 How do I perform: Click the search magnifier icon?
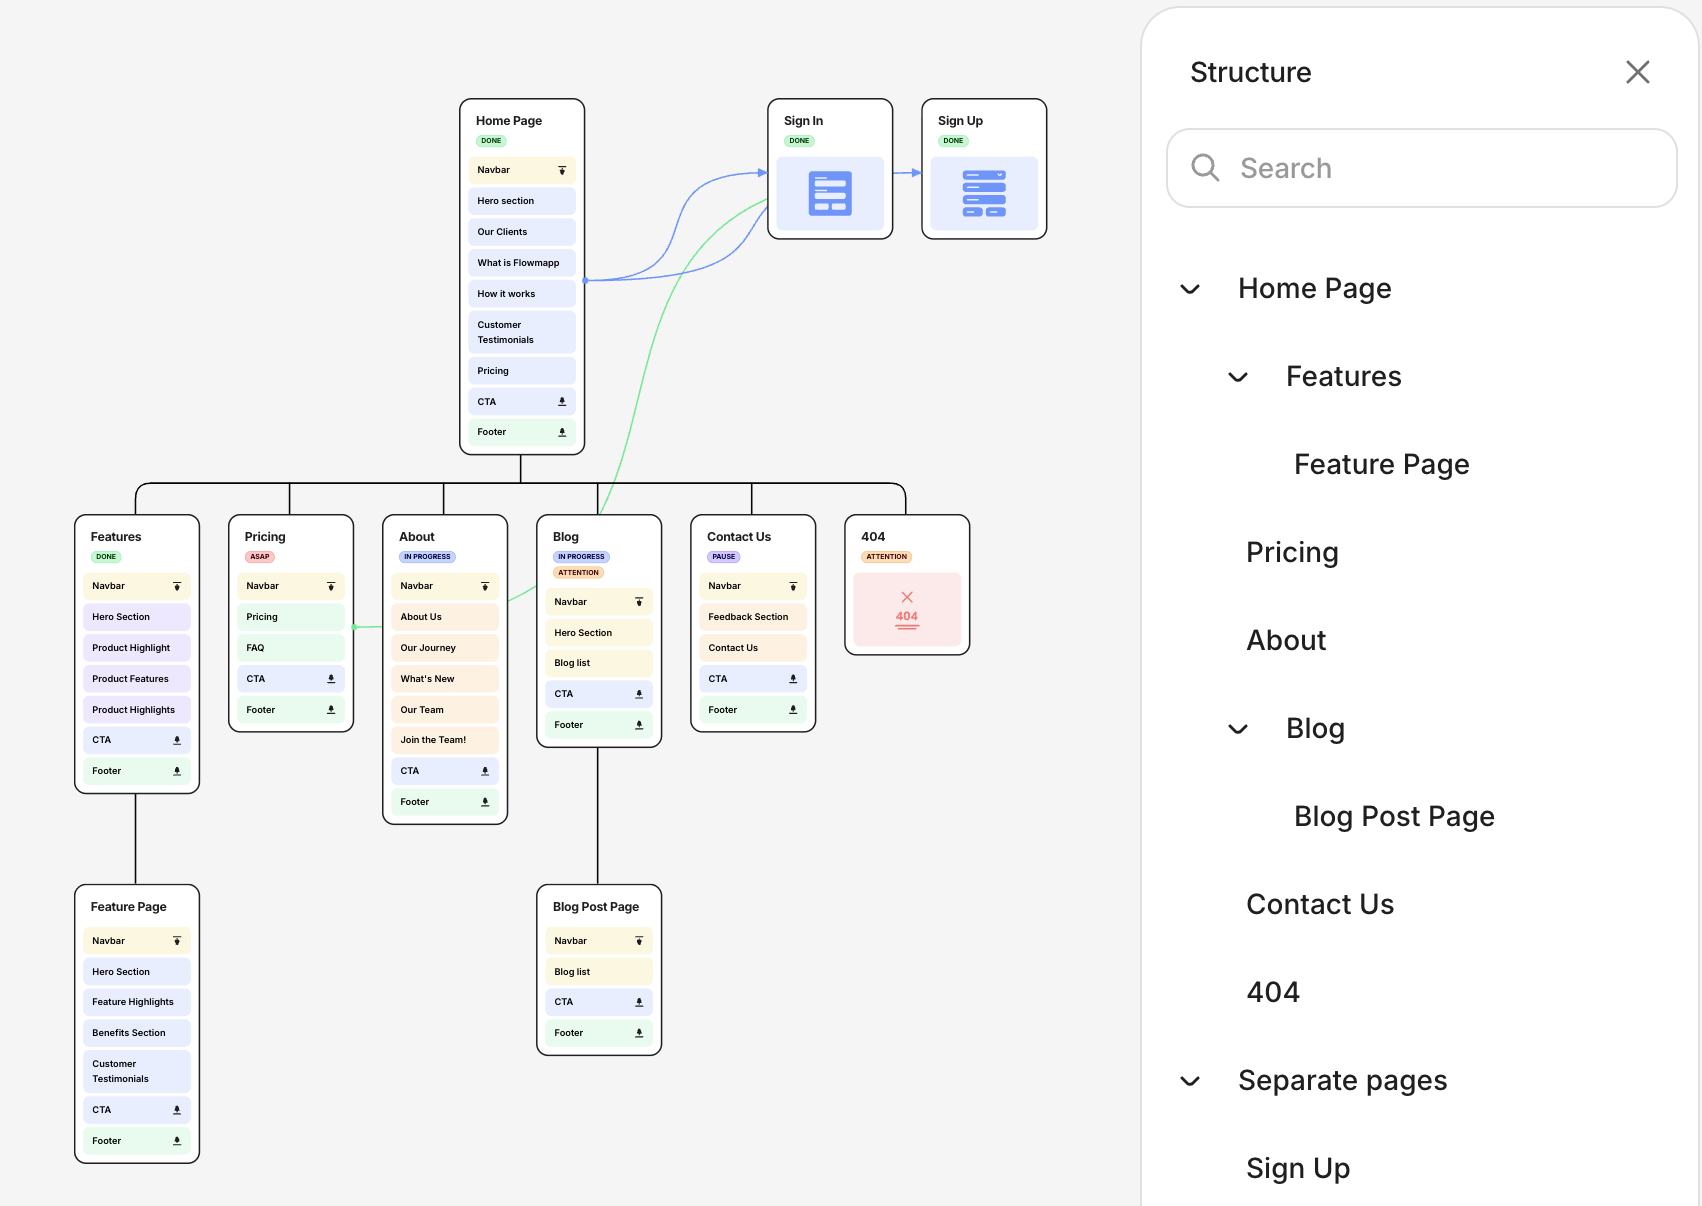[1205, 168]
